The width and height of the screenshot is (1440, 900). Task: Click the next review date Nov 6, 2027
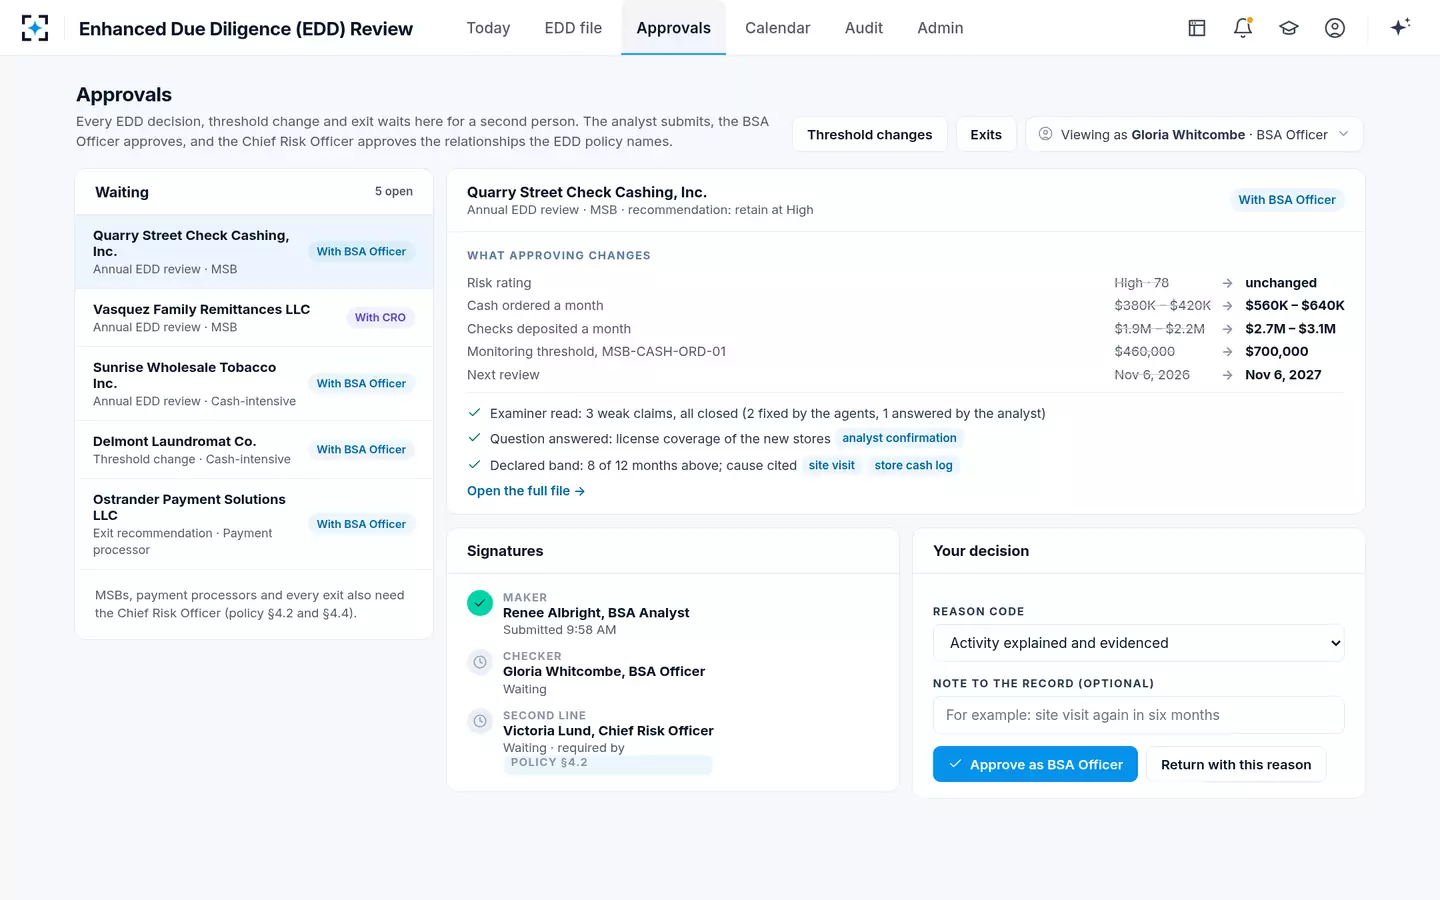[1283, 375]
